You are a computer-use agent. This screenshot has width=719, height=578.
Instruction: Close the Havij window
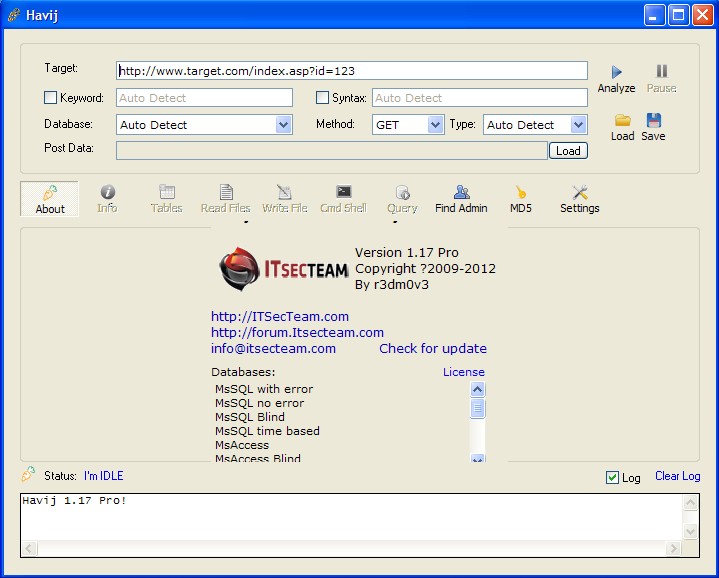[x=702, y=15]
